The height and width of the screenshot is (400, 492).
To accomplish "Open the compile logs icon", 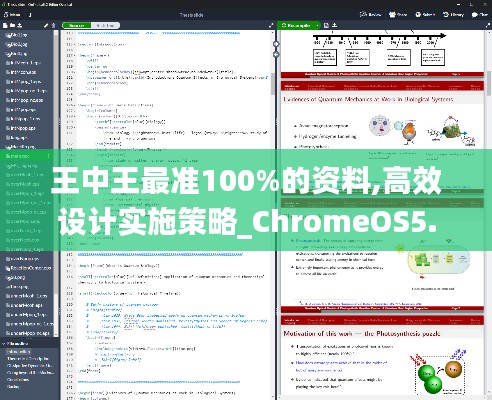I will 326,25.
